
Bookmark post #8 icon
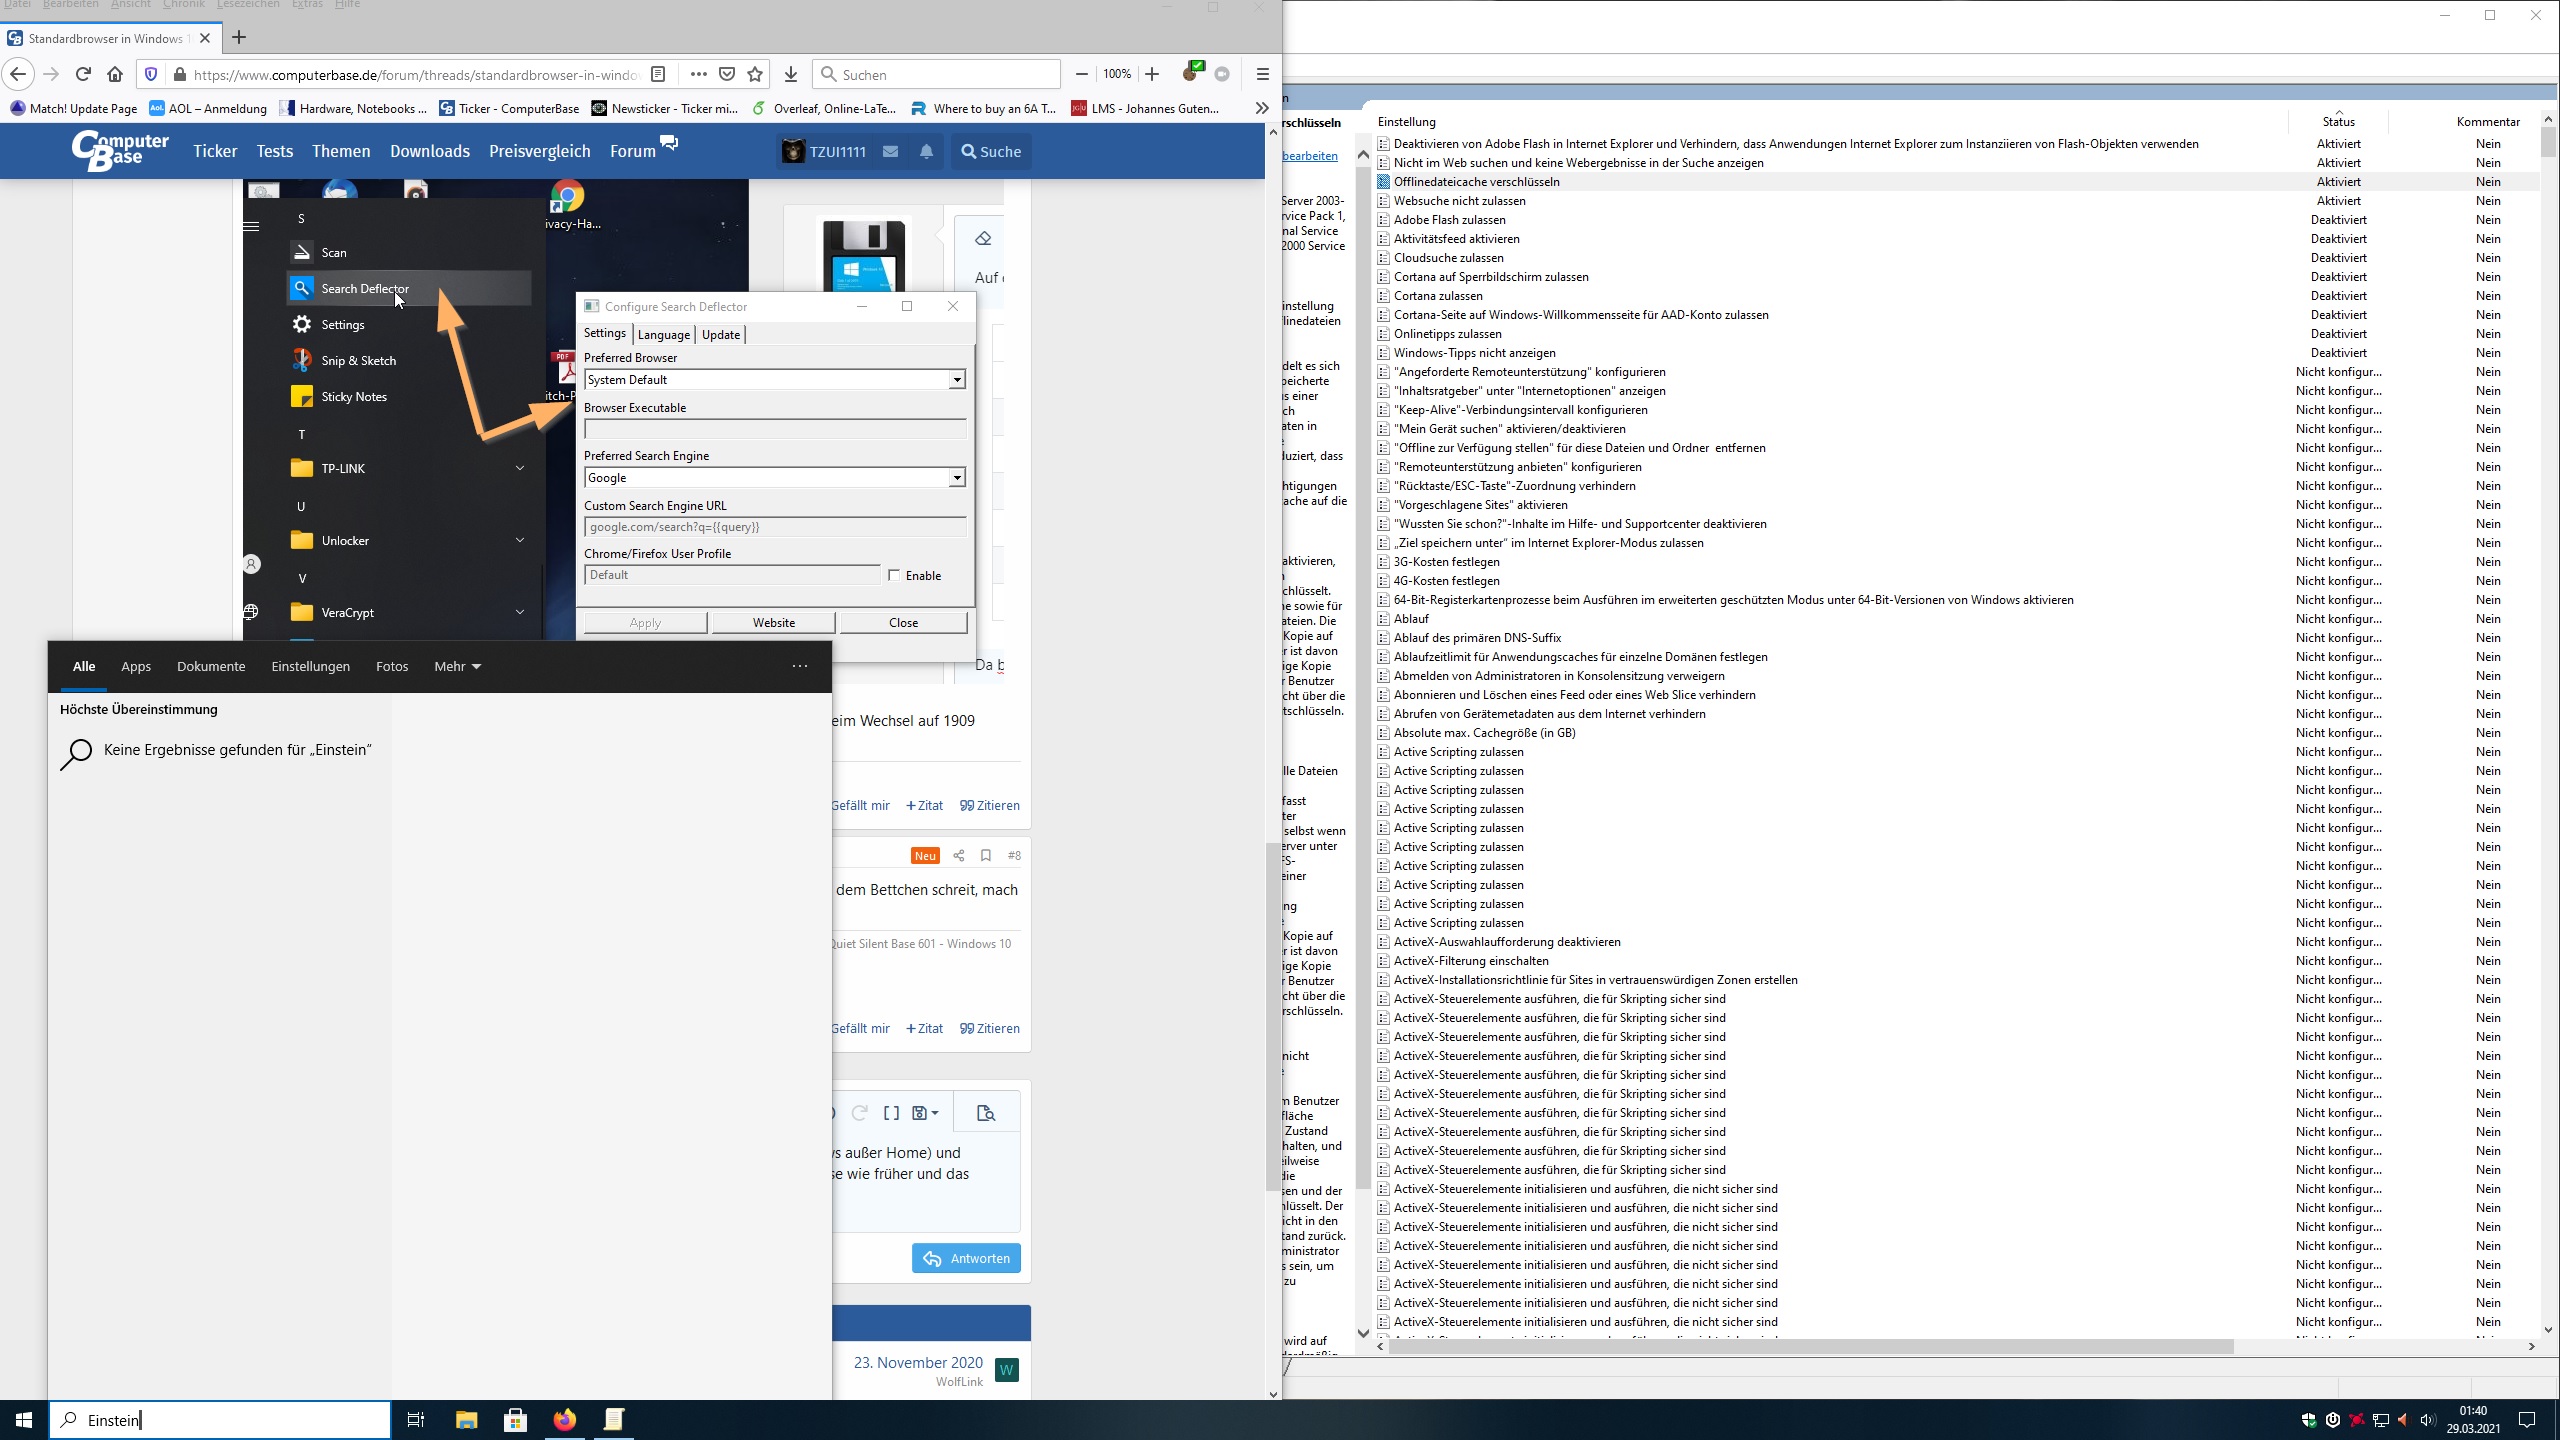pyautogui.click(x=986, y=855)
